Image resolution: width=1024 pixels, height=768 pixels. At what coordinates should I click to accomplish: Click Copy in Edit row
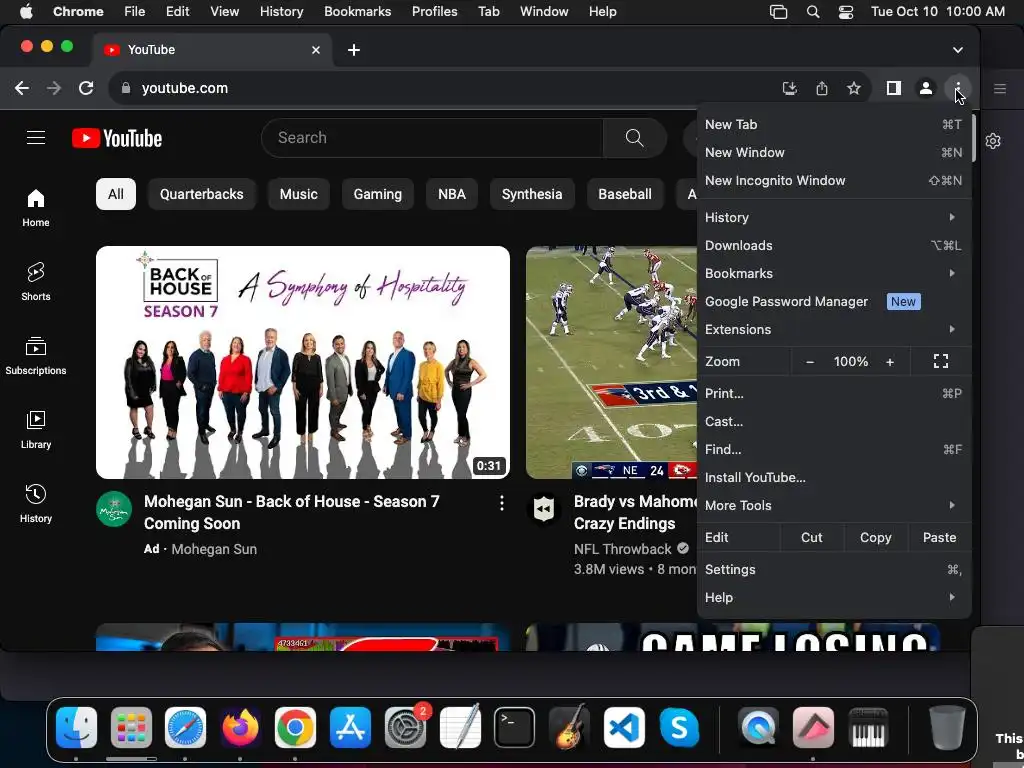click(x=875, y=537)
